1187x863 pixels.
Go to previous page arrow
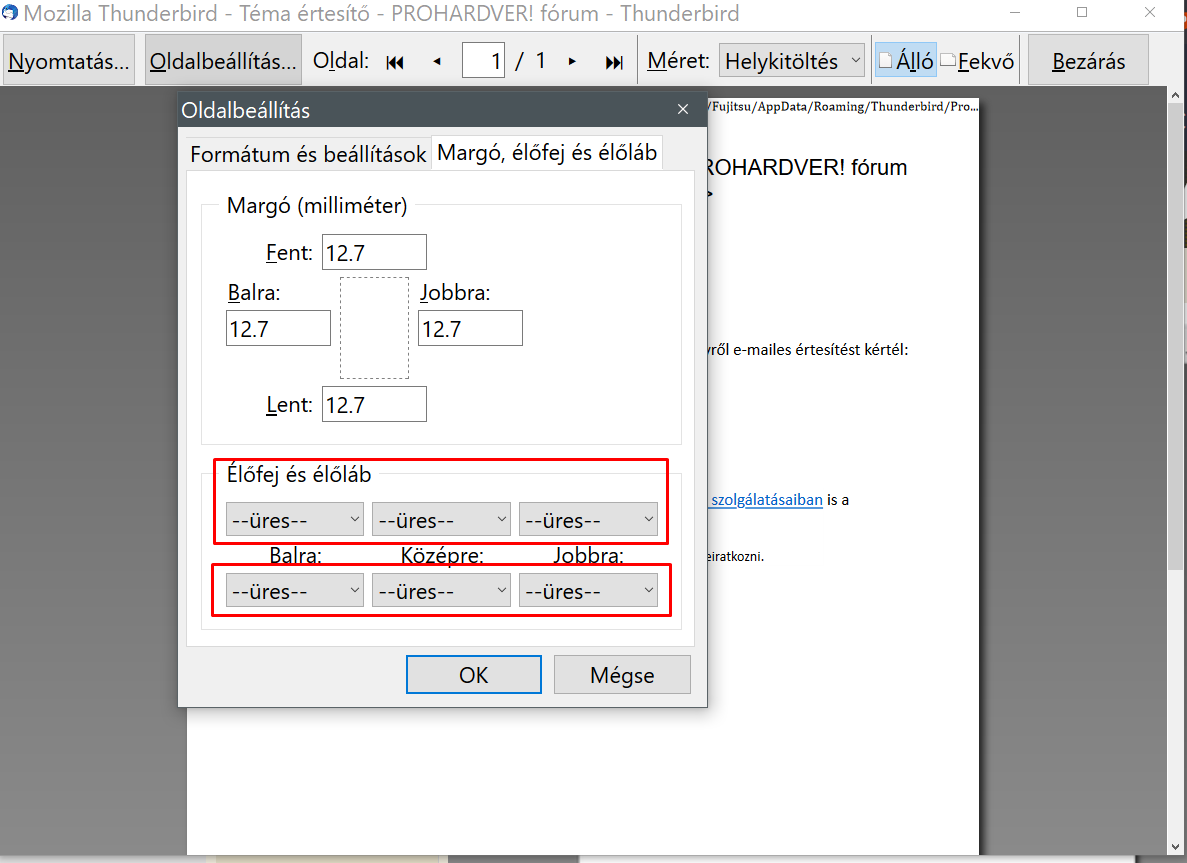tap(437, 62)
